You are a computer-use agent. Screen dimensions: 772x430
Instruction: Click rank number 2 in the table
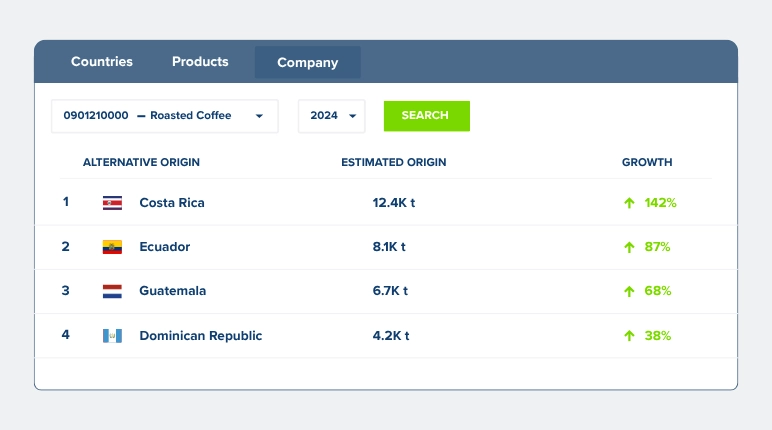[x=65, y=246]
